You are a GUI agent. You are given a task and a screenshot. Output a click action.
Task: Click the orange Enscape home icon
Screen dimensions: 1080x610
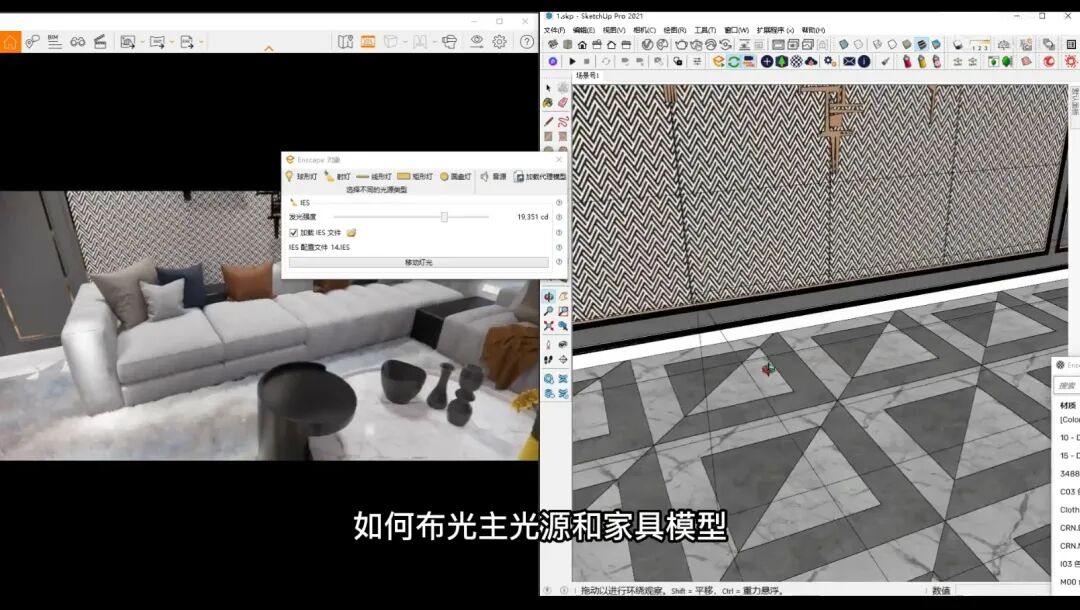coord(10,42)
